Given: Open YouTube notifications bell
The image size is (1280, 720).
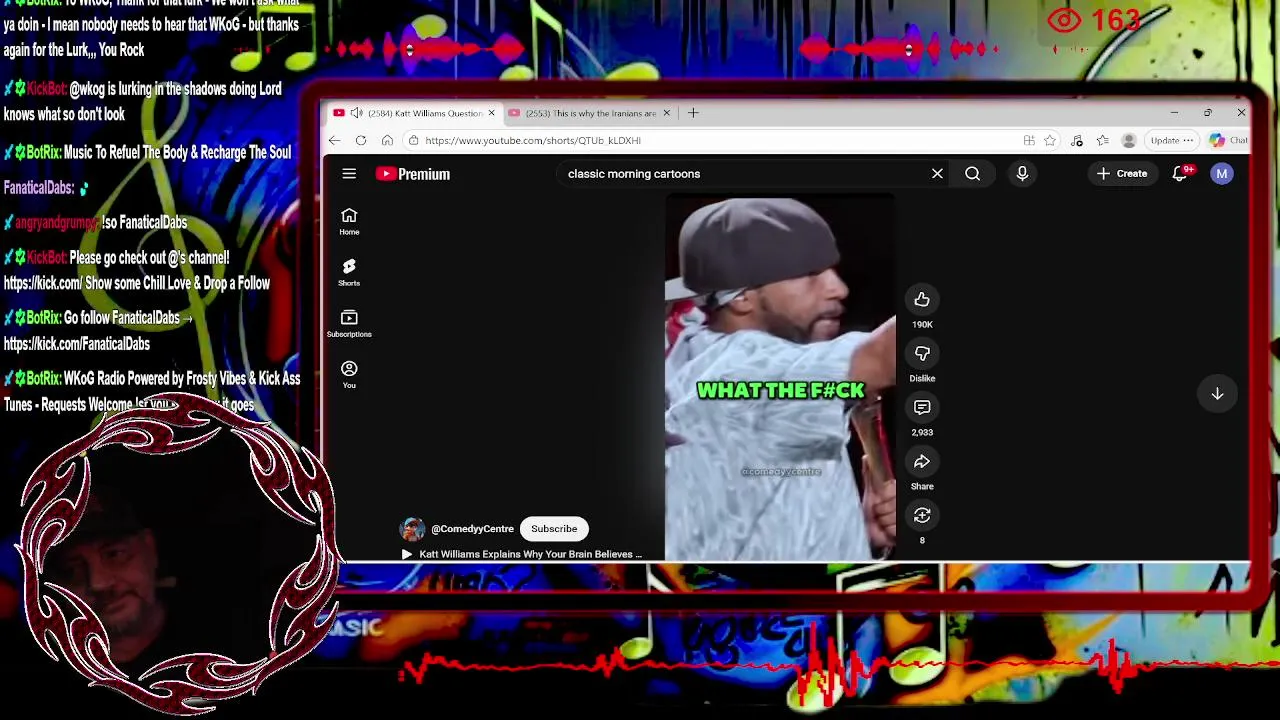Looking at the screenshot, I should point(1180,174).
